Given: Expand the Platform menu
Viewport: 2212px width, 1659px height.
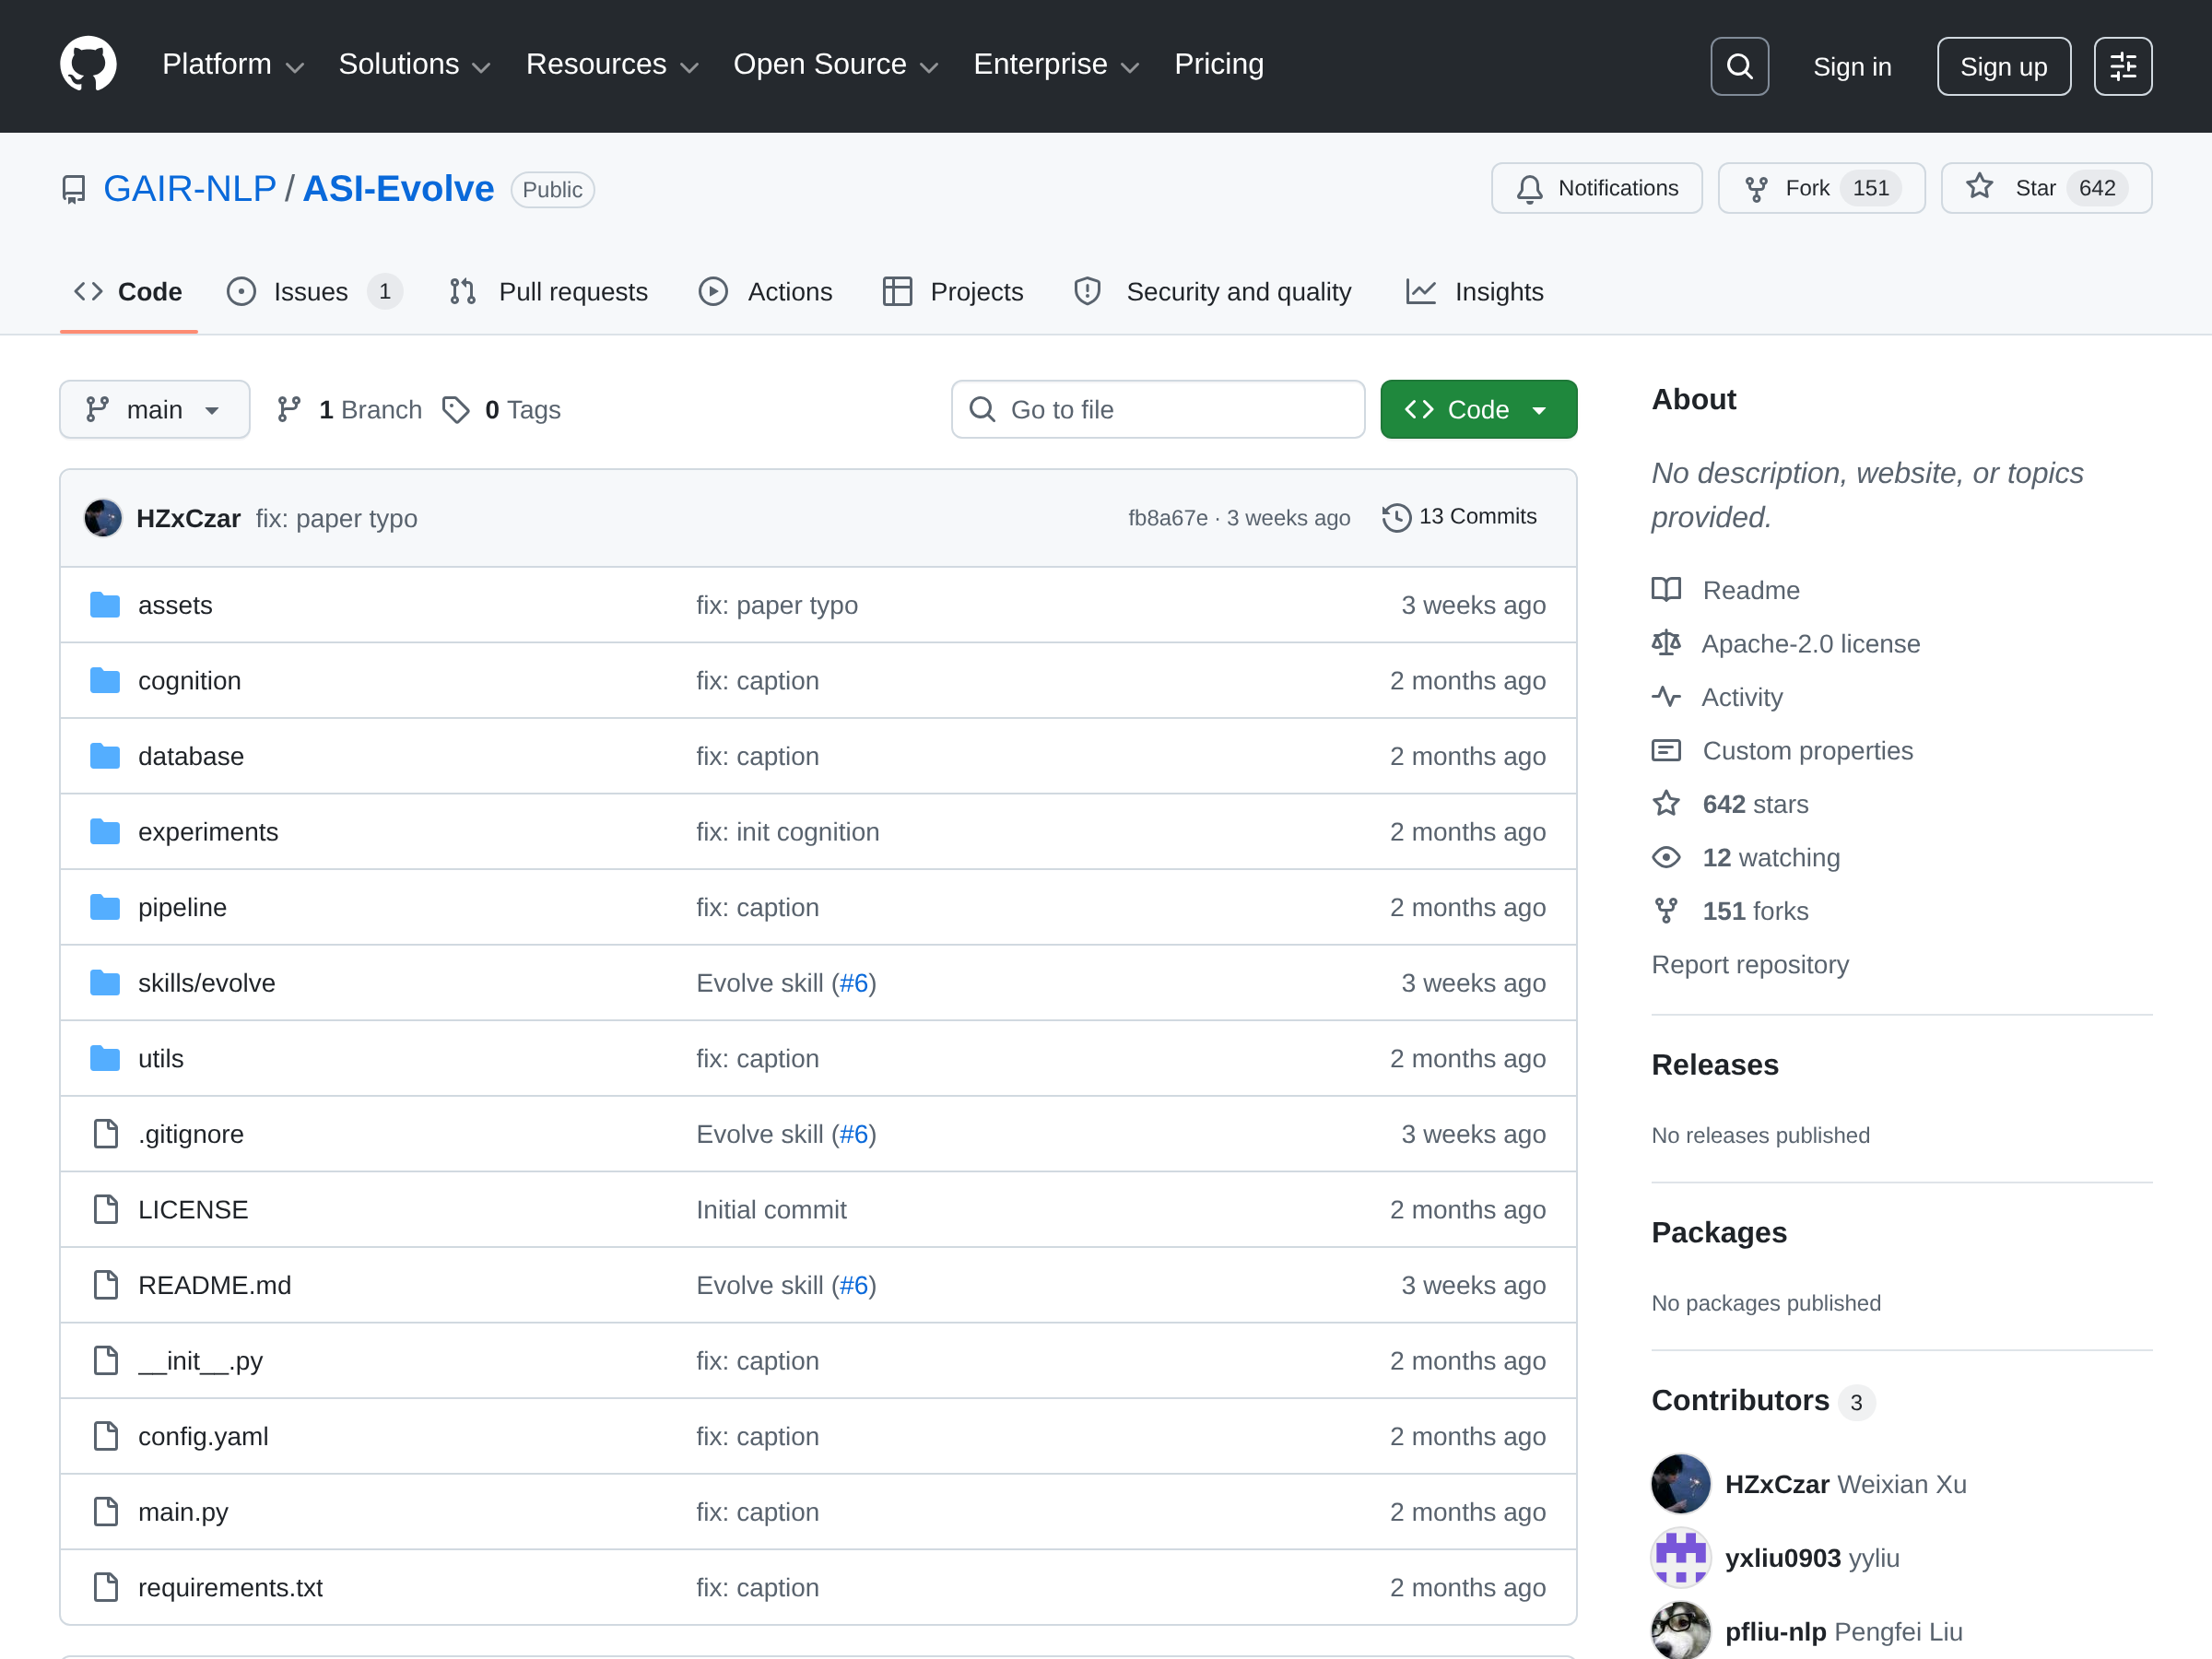Looking at the screenshot, I should 233,65.
